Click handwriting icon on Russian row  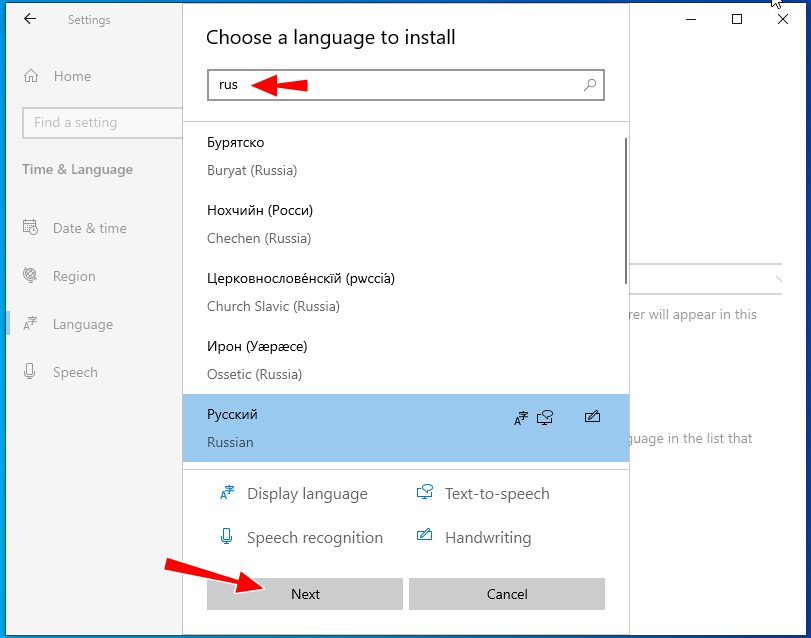click(592, 416)
